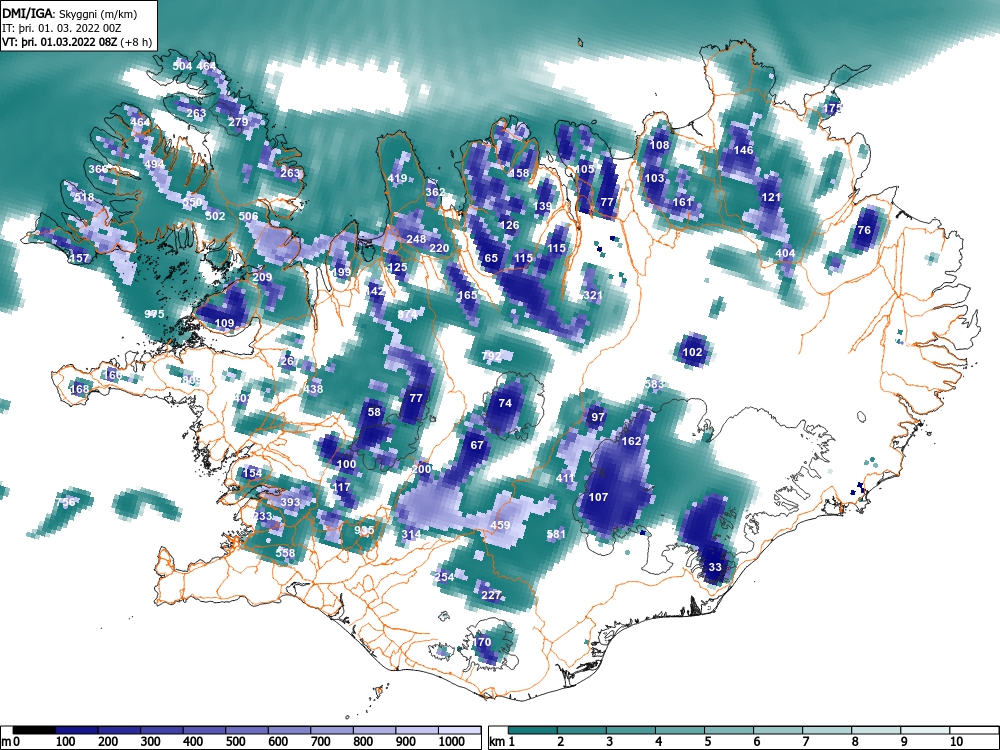Click the 'IT: þri. 01. 03. 2022 00Z' line
Screen dimensions: 1000x750
[x=61, y=28]
